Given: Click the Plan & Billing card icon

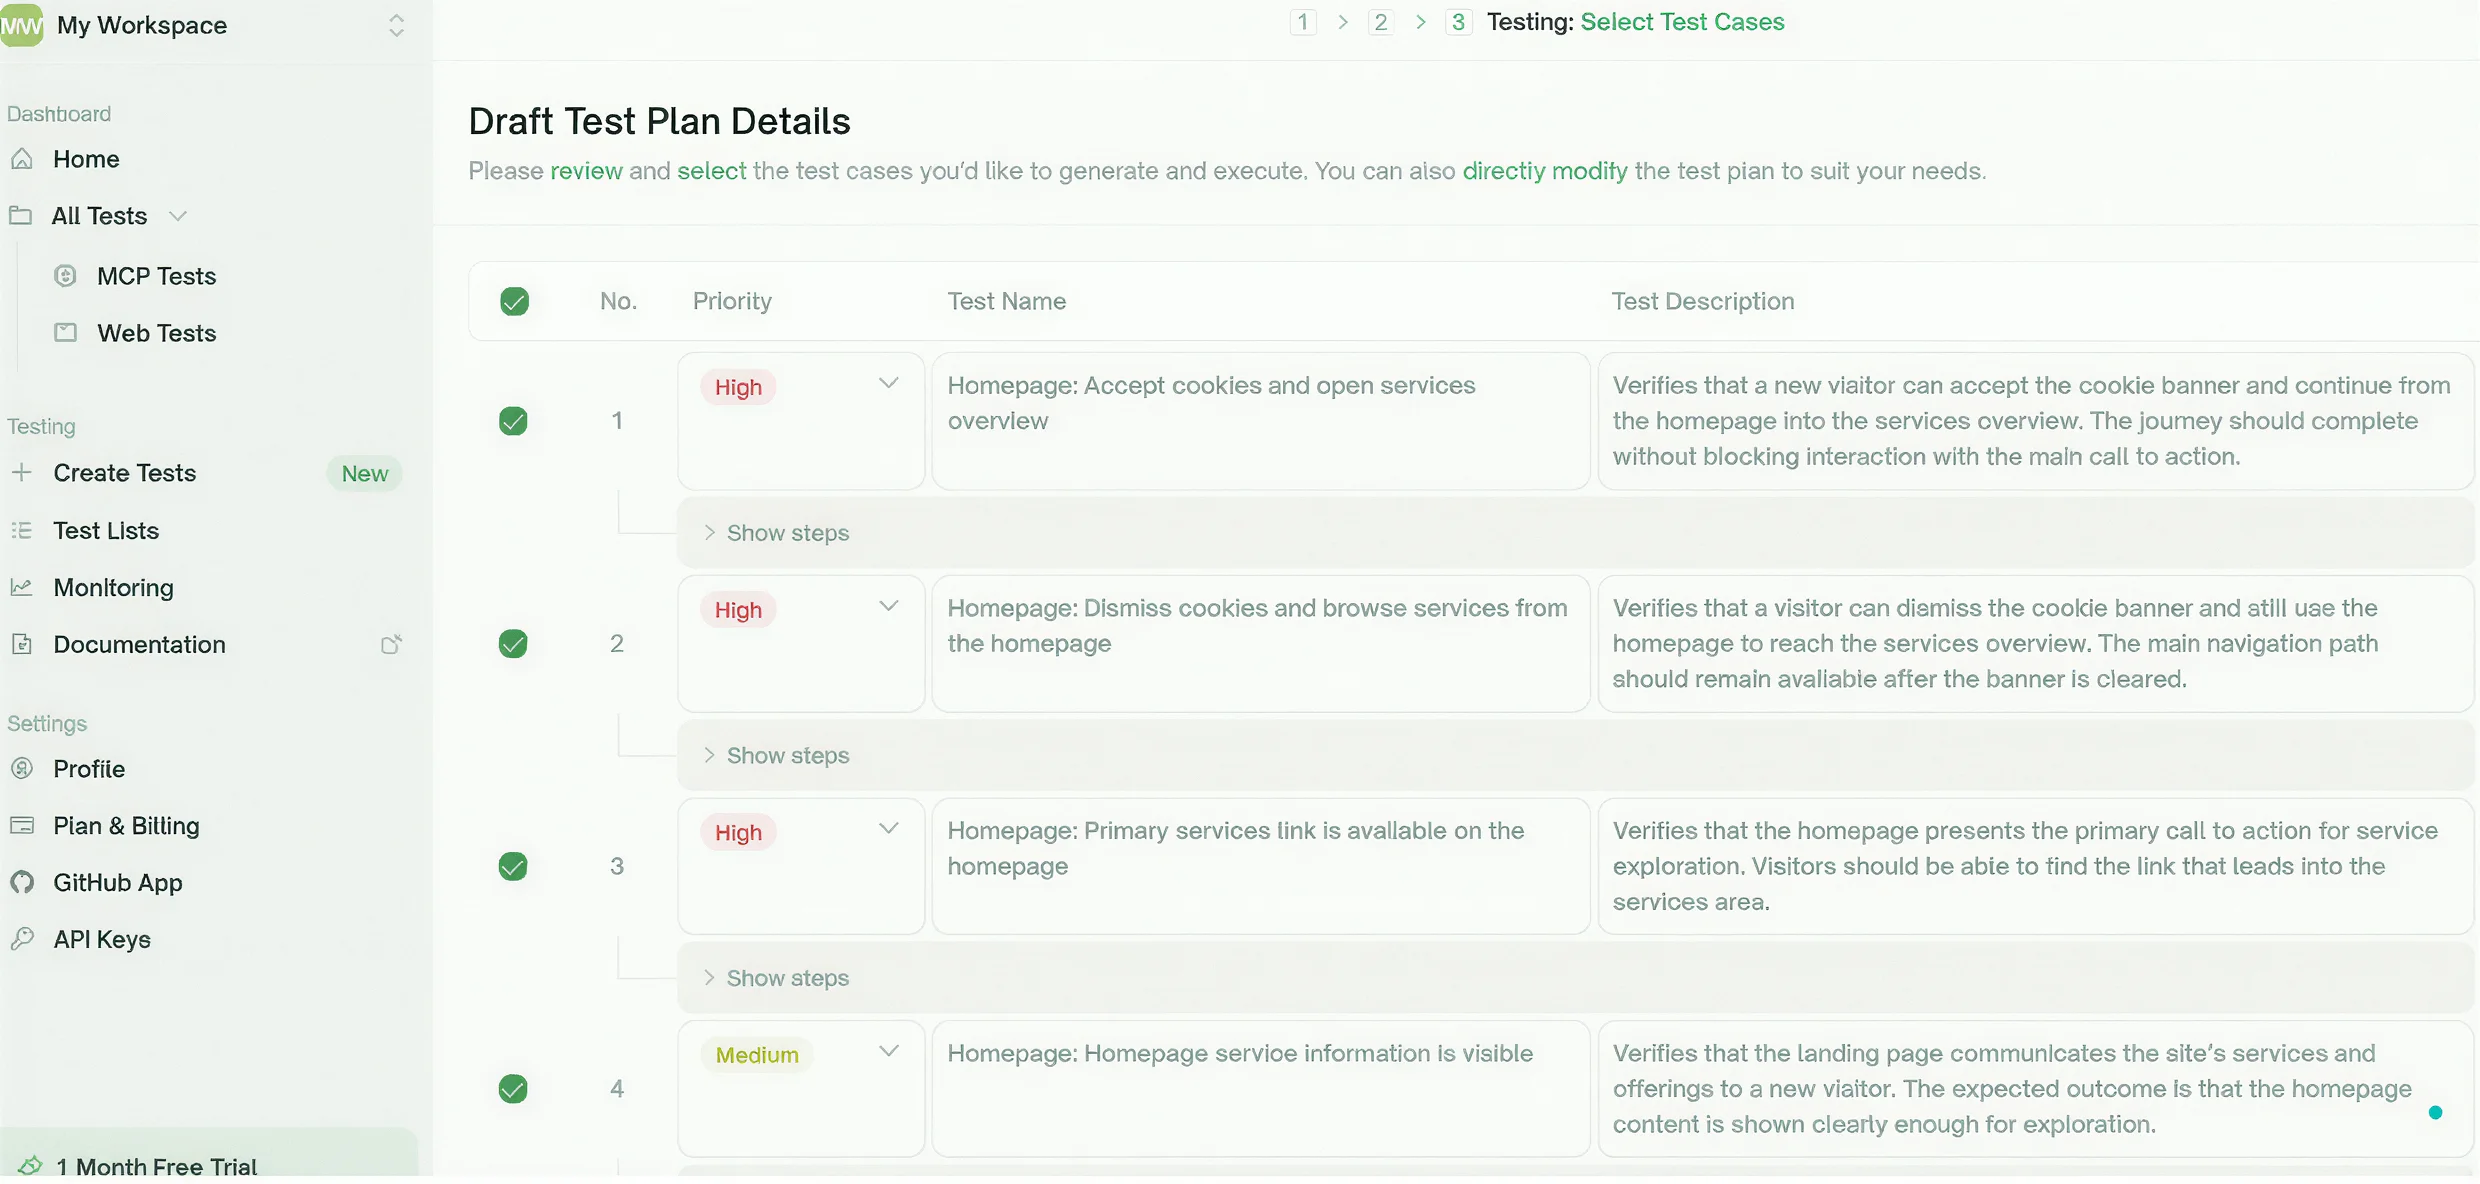Looking at the screenshot, I should pyautogui.click(x=21, y=825).
